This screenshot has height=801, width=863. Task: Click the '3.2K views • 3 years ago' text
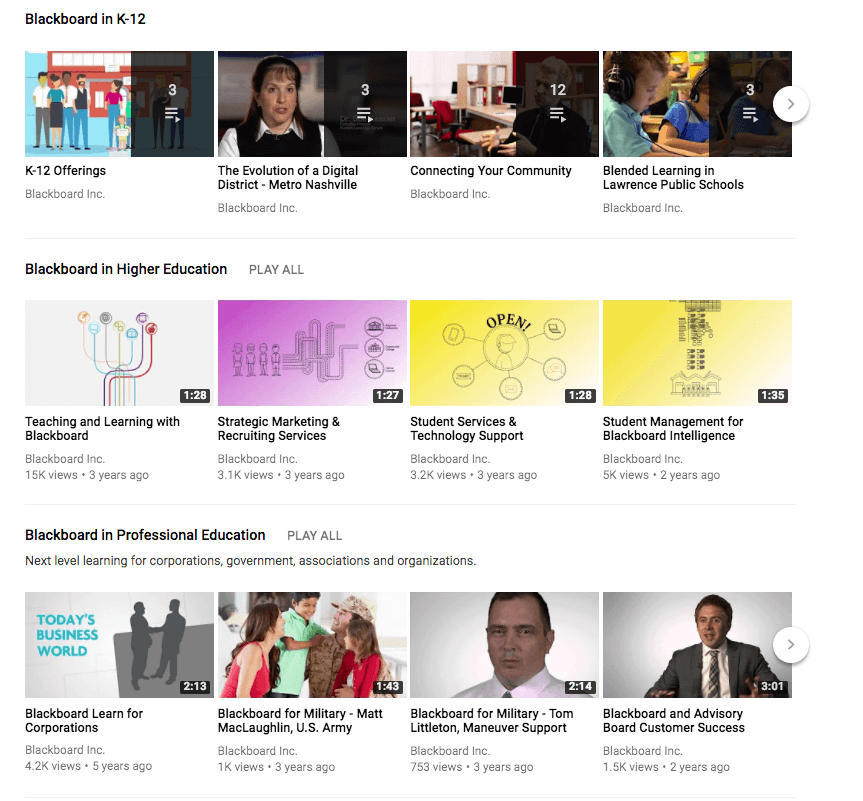(x=474, y=475)
